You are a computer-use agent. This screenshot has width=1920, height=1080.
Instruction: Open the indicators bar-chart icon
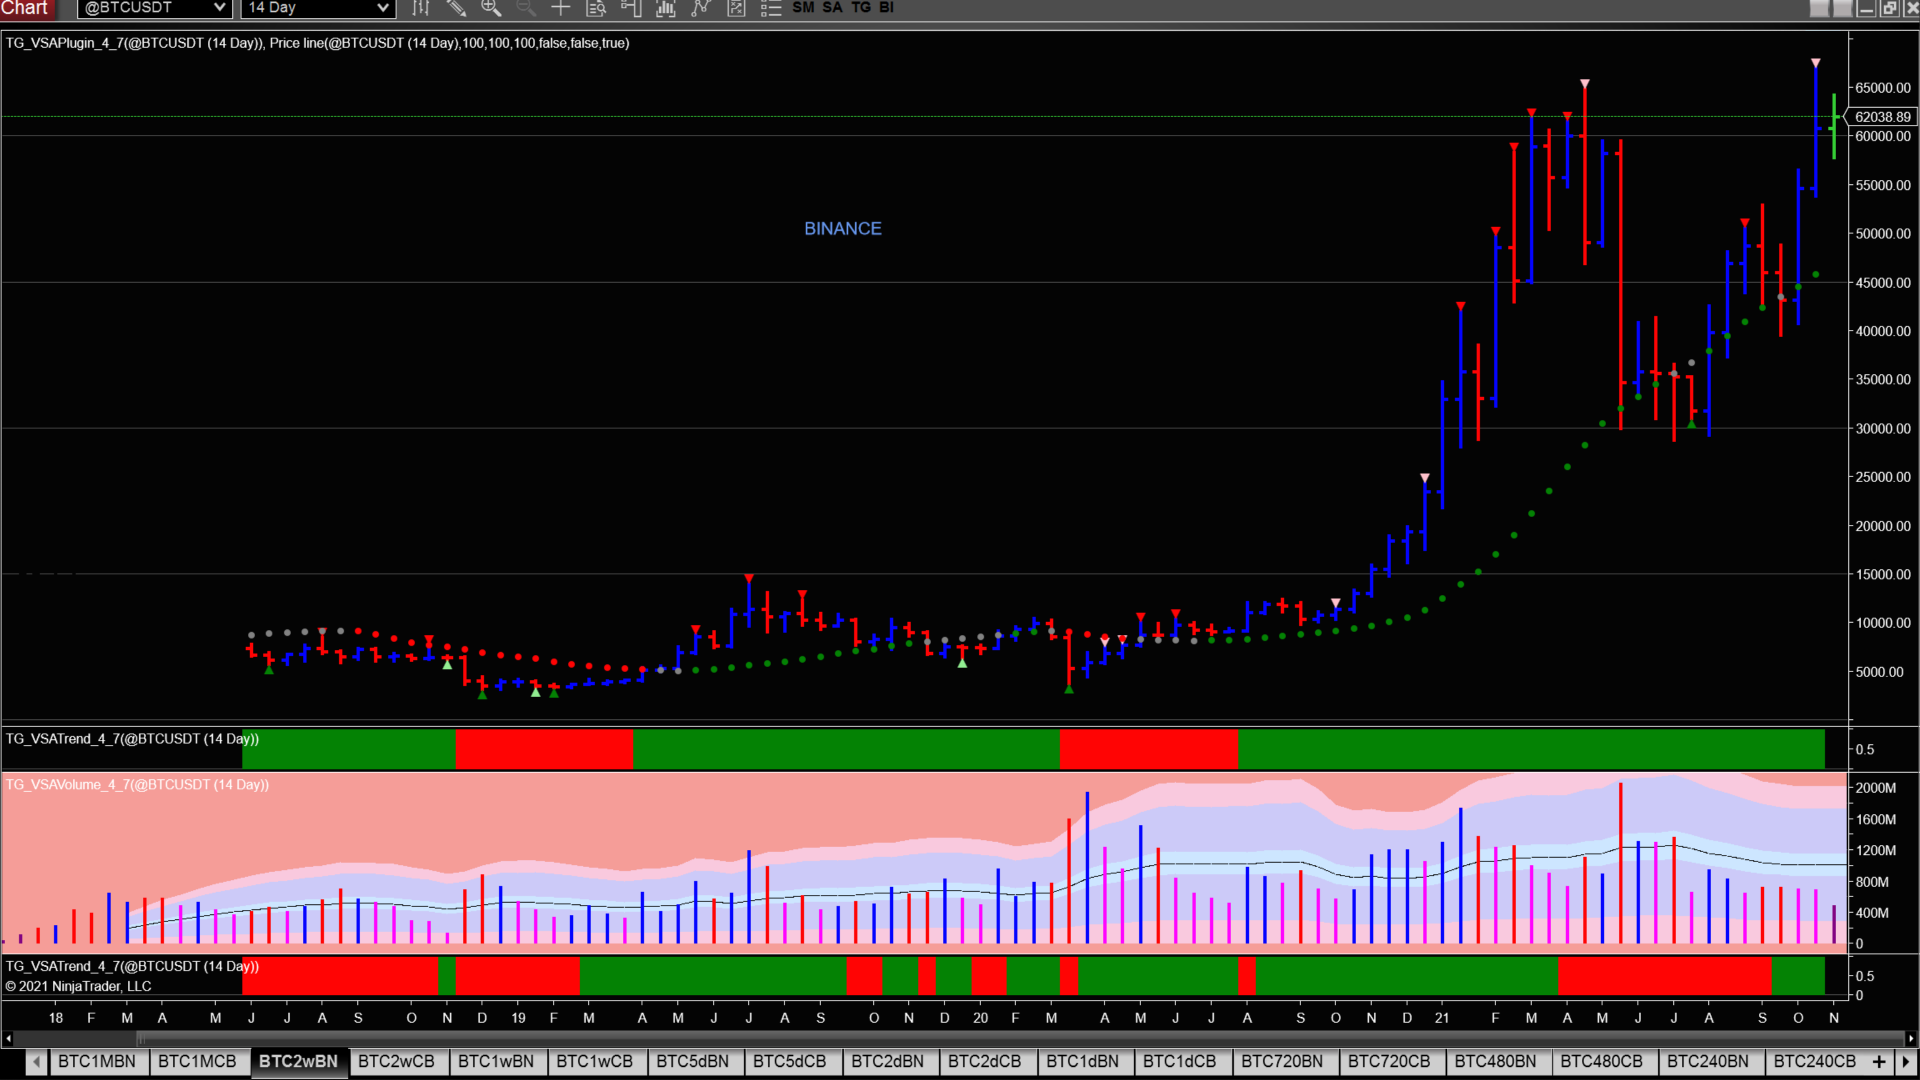point(665,8)
